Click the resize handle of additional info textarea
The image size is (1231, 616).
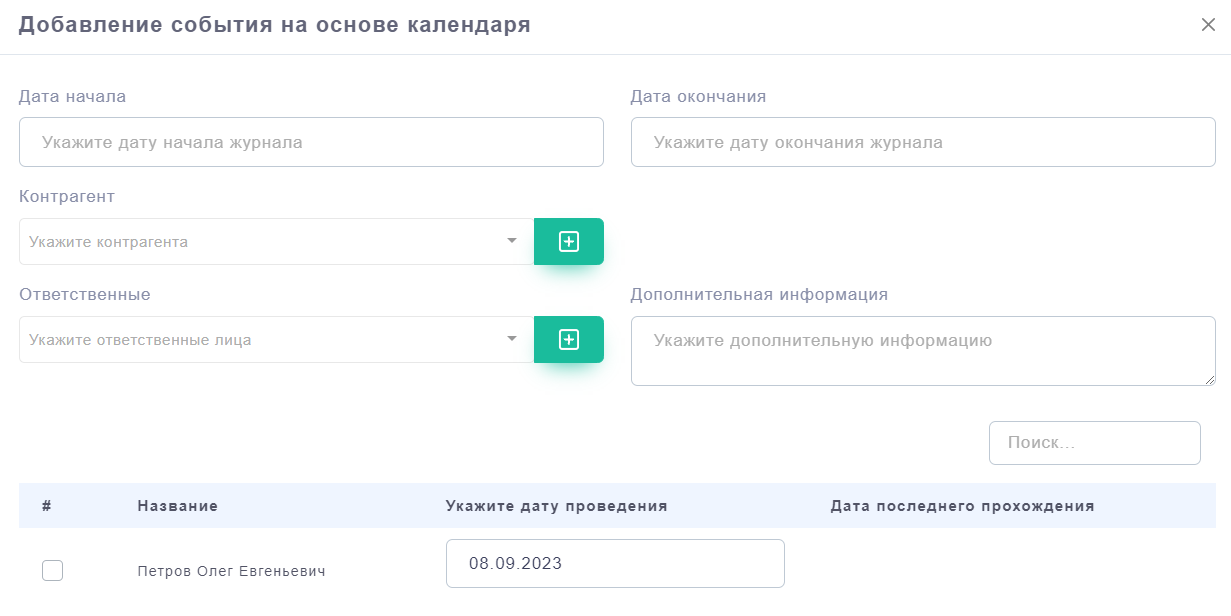click(x=1210, y=380)
